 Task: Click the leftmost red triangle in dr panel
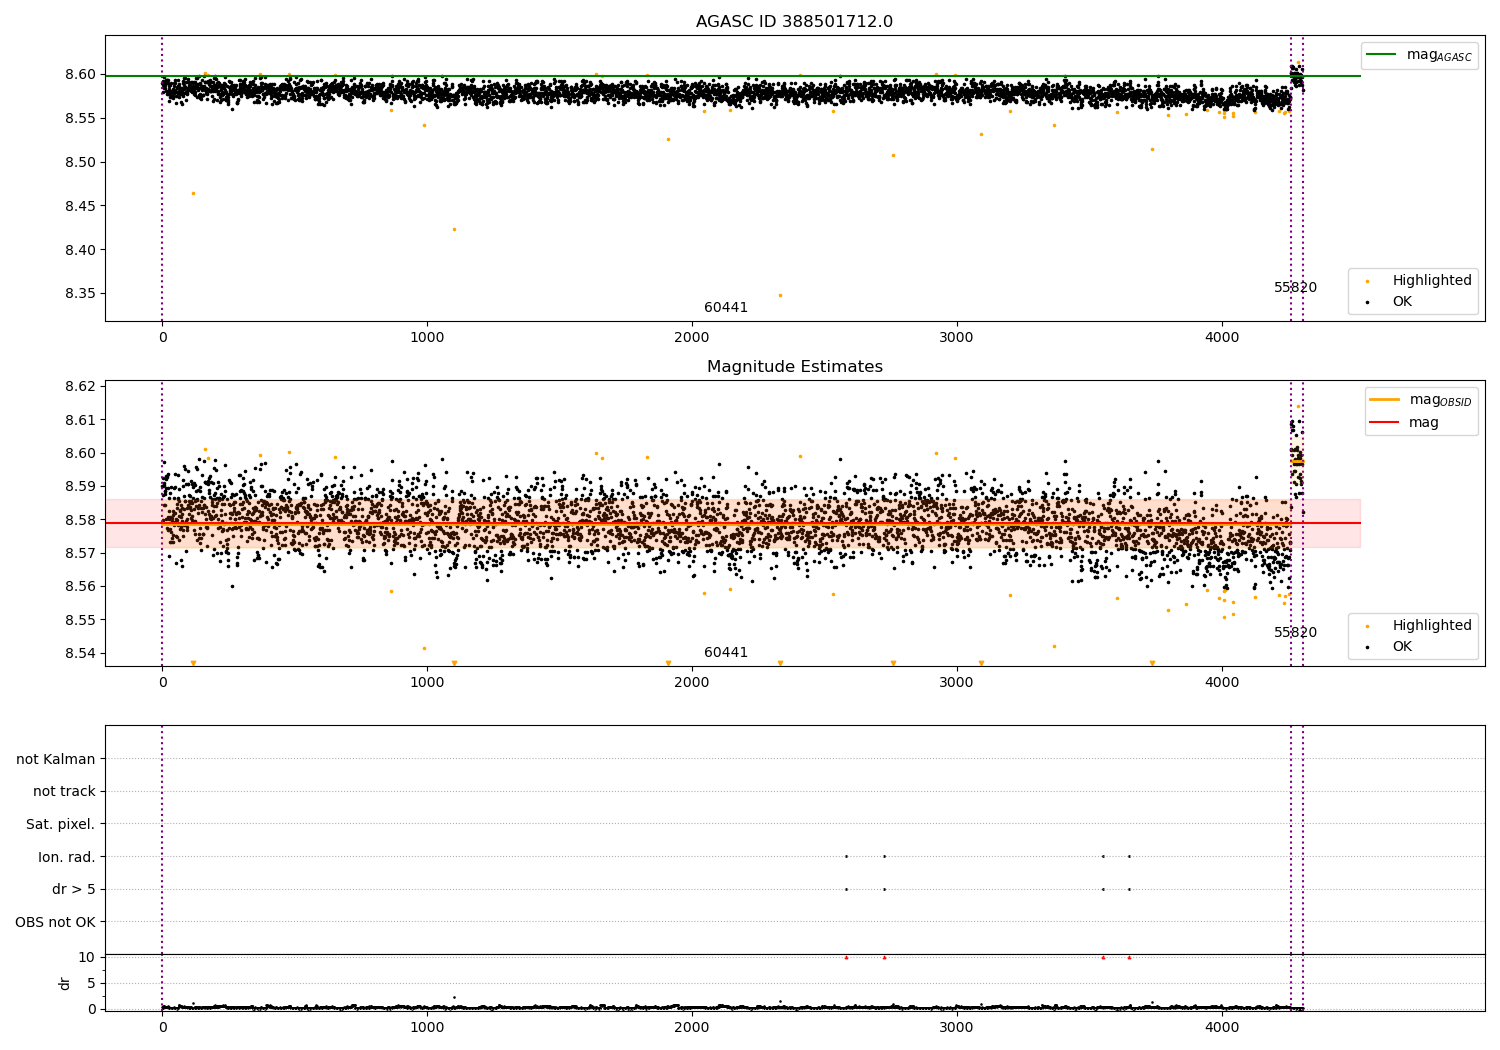tap(846, 957)
